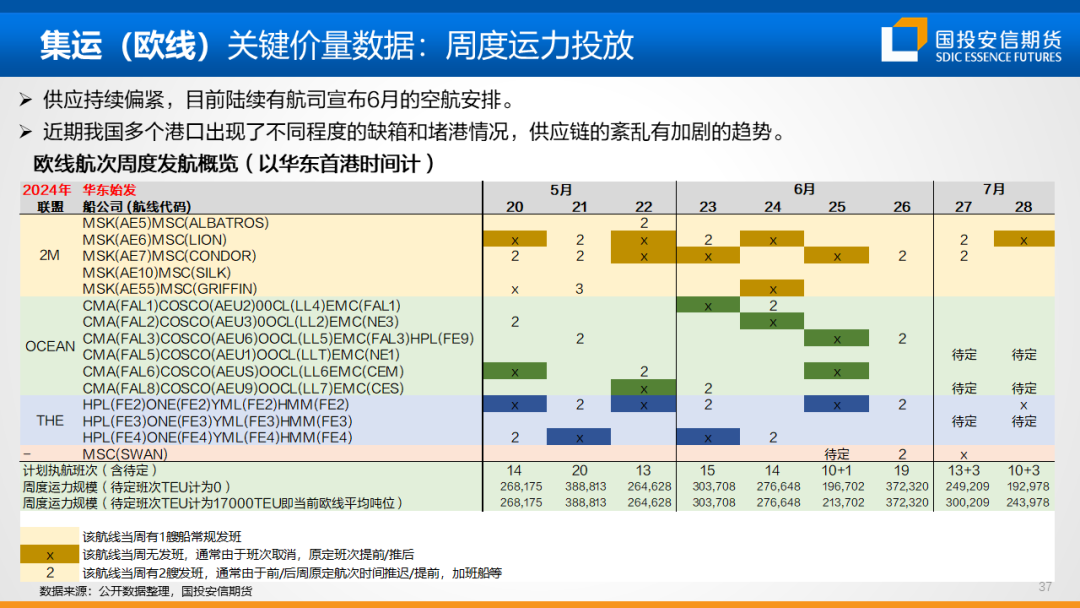Click the blue x cell for HPL(FE4) week 21

[579, 437]
